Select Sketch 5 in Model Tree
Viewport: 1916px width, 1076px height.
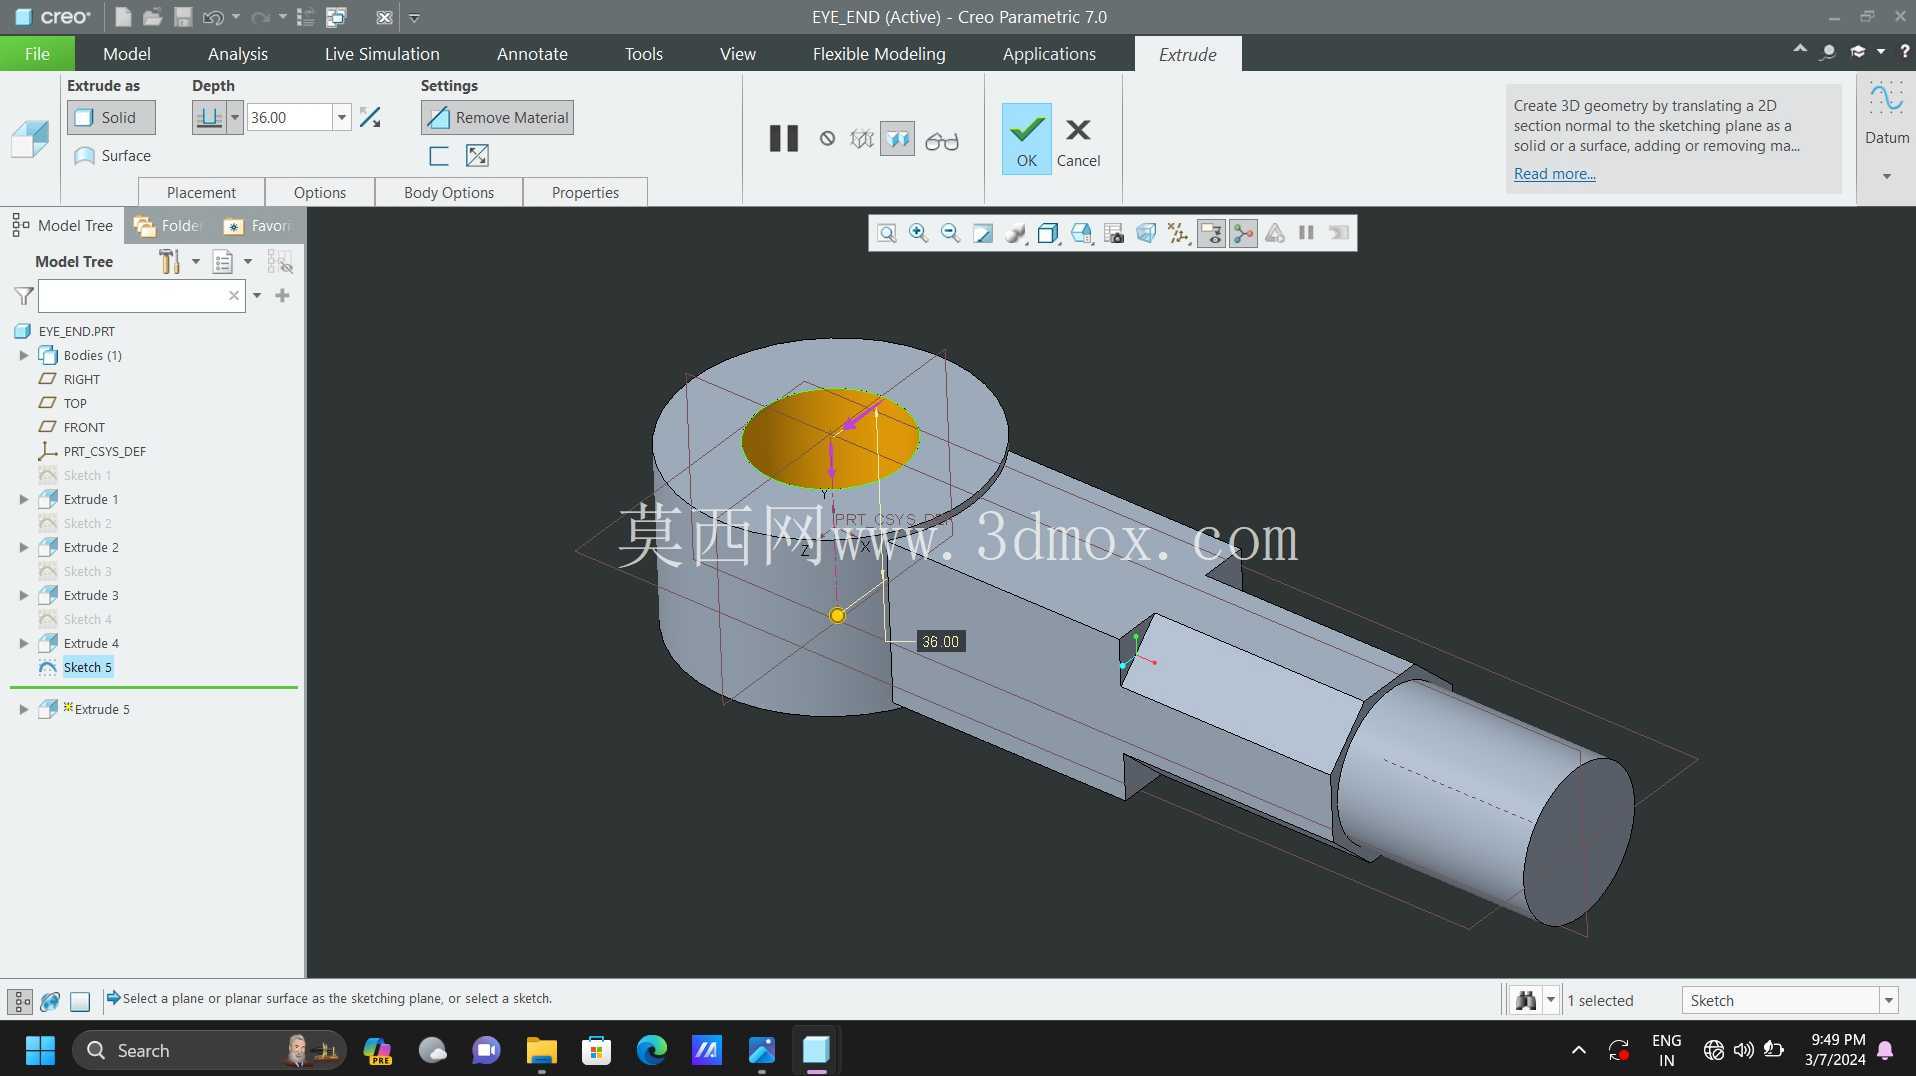pos(87,667)
